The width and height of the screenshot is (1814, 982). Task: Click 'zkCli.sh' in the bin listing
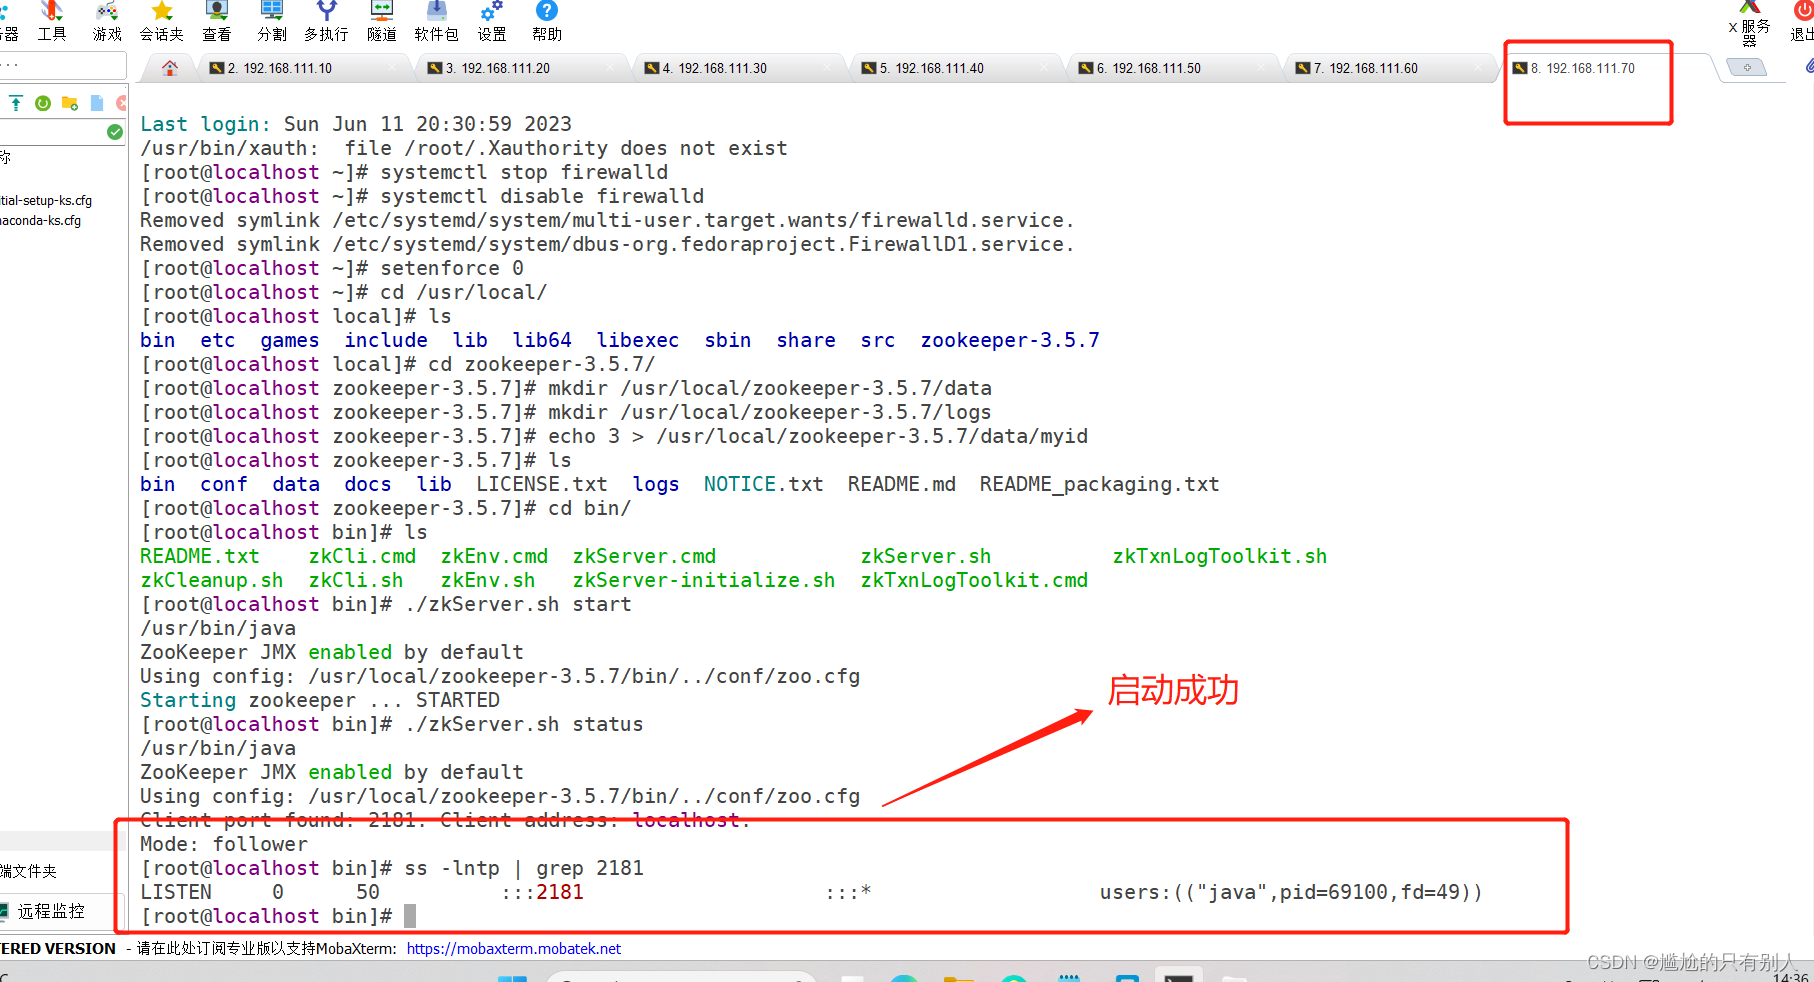point(356,580)
